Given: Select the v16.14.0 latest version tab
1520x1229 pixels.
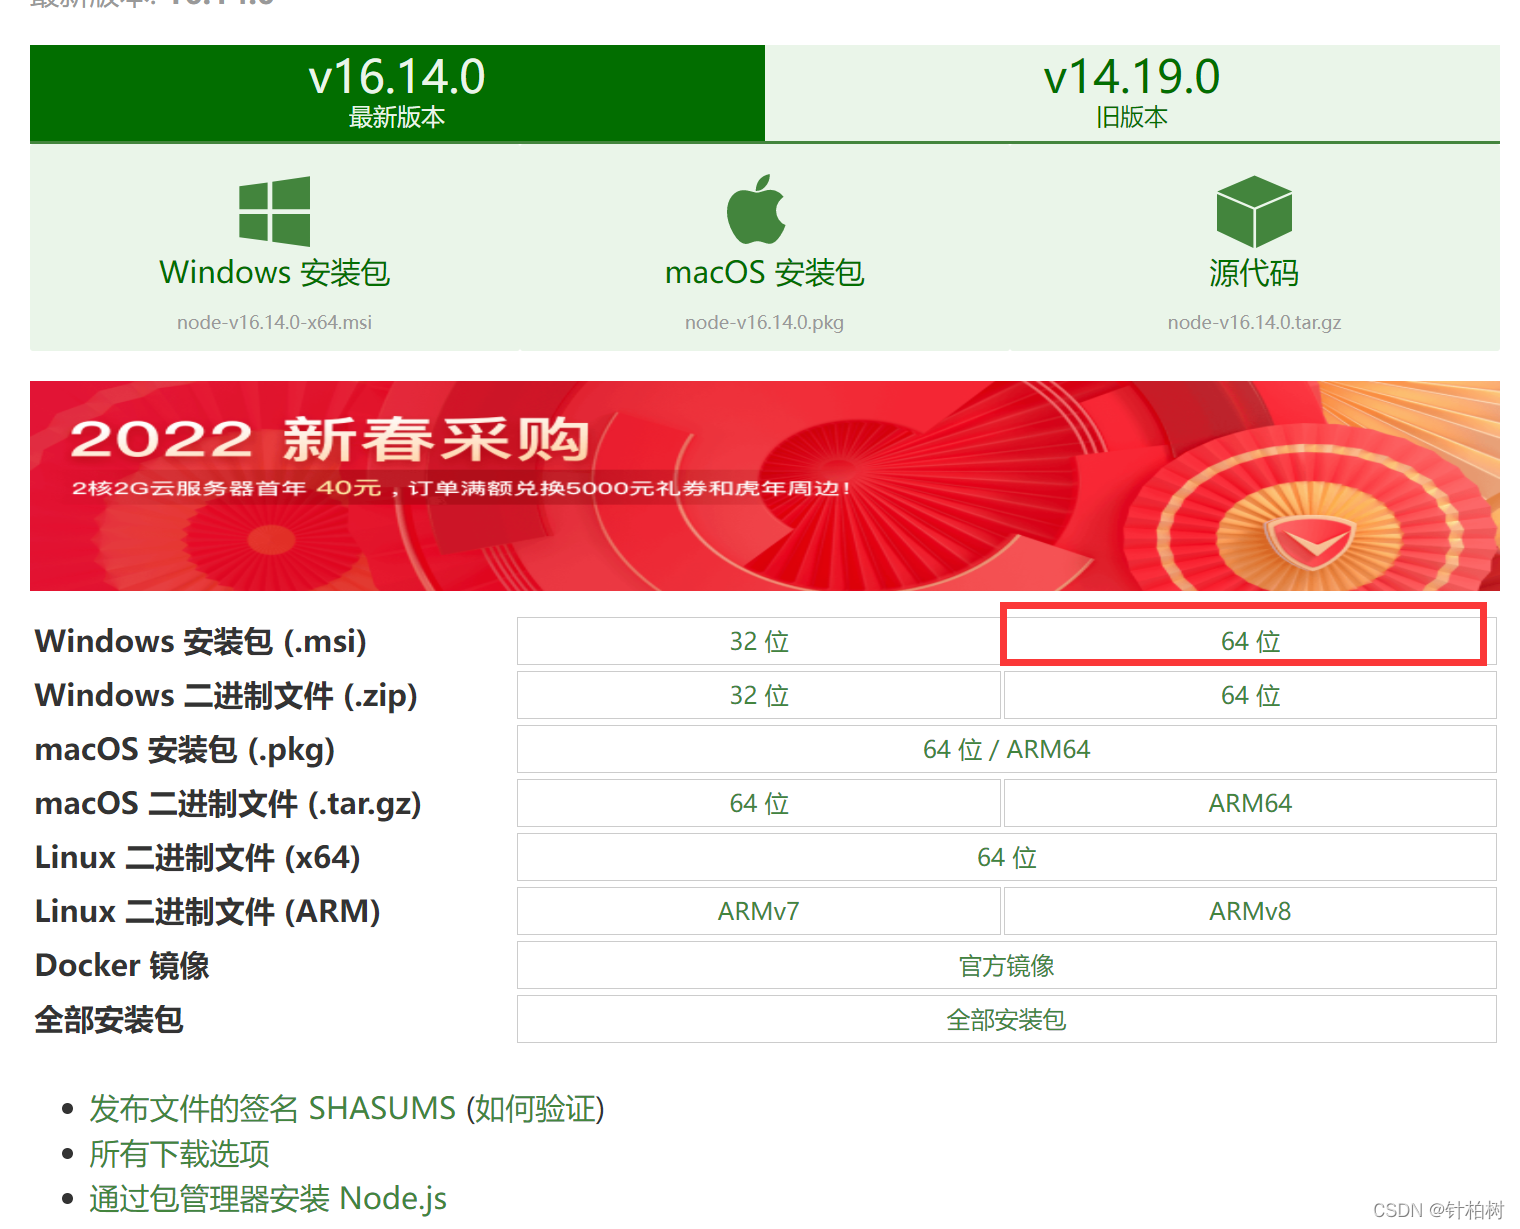Looking at the screenshot, I should click(x=397, y=93).
